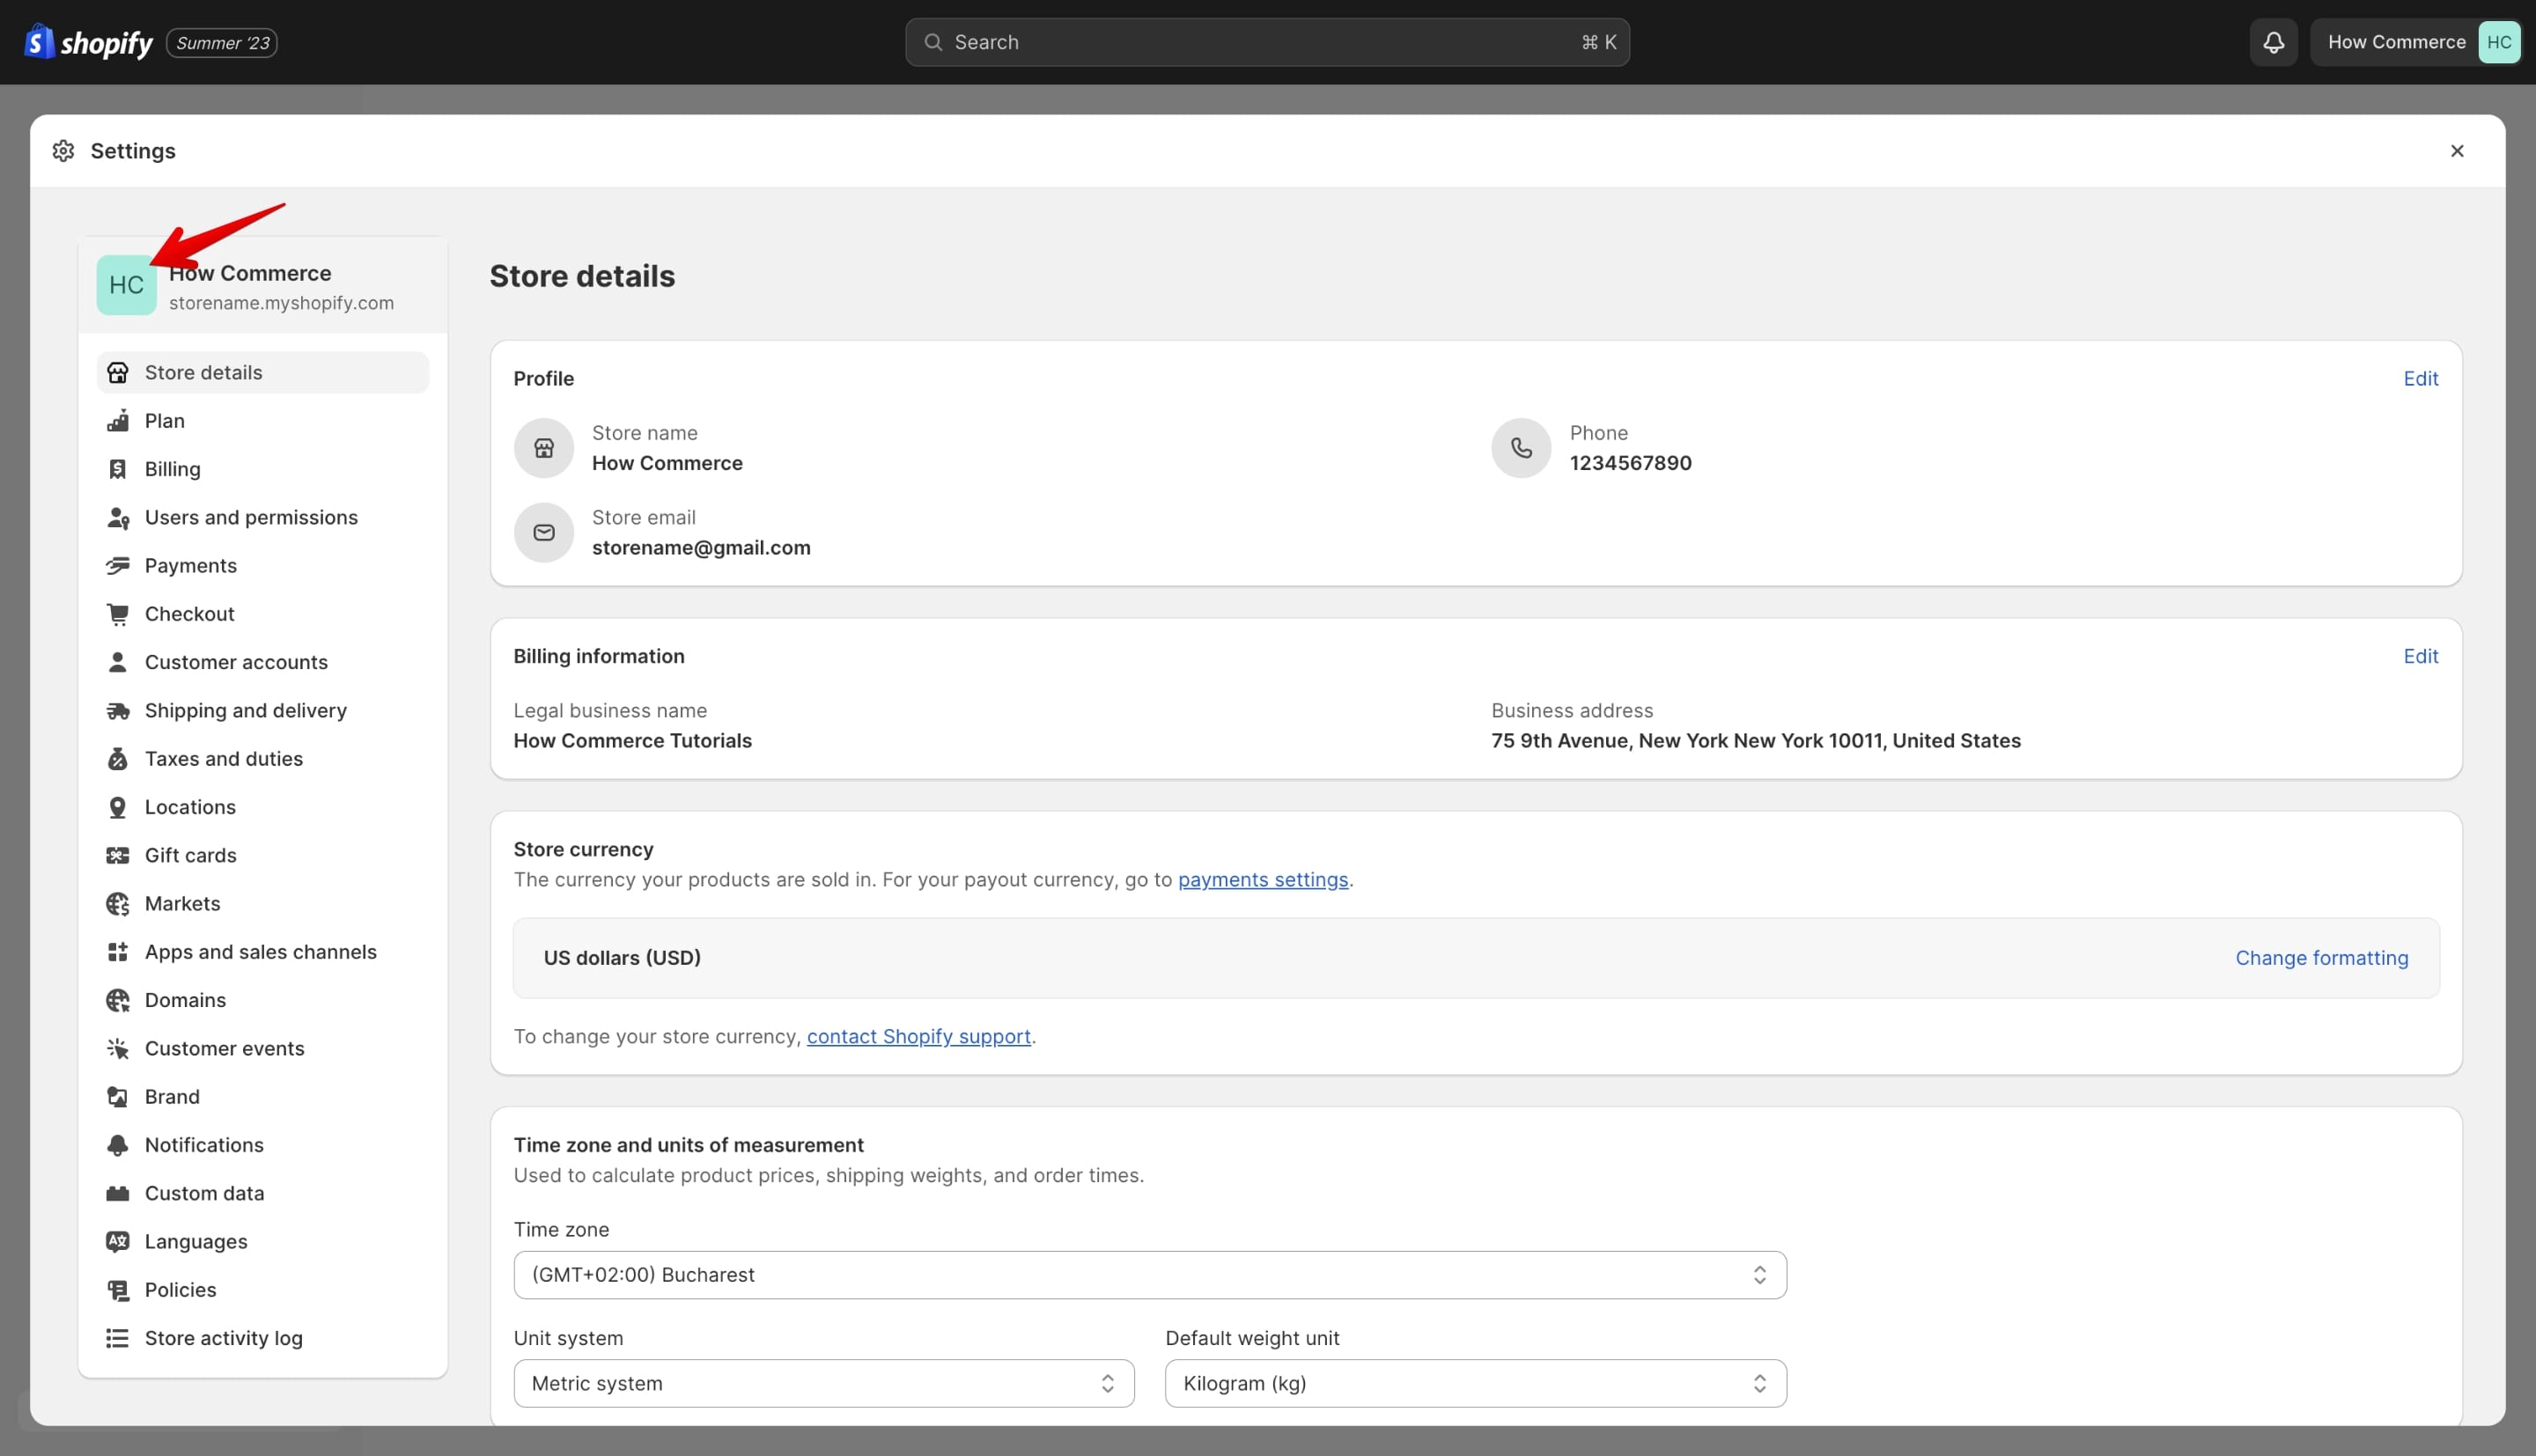Click the Locations pin icon

click(118, 807)
